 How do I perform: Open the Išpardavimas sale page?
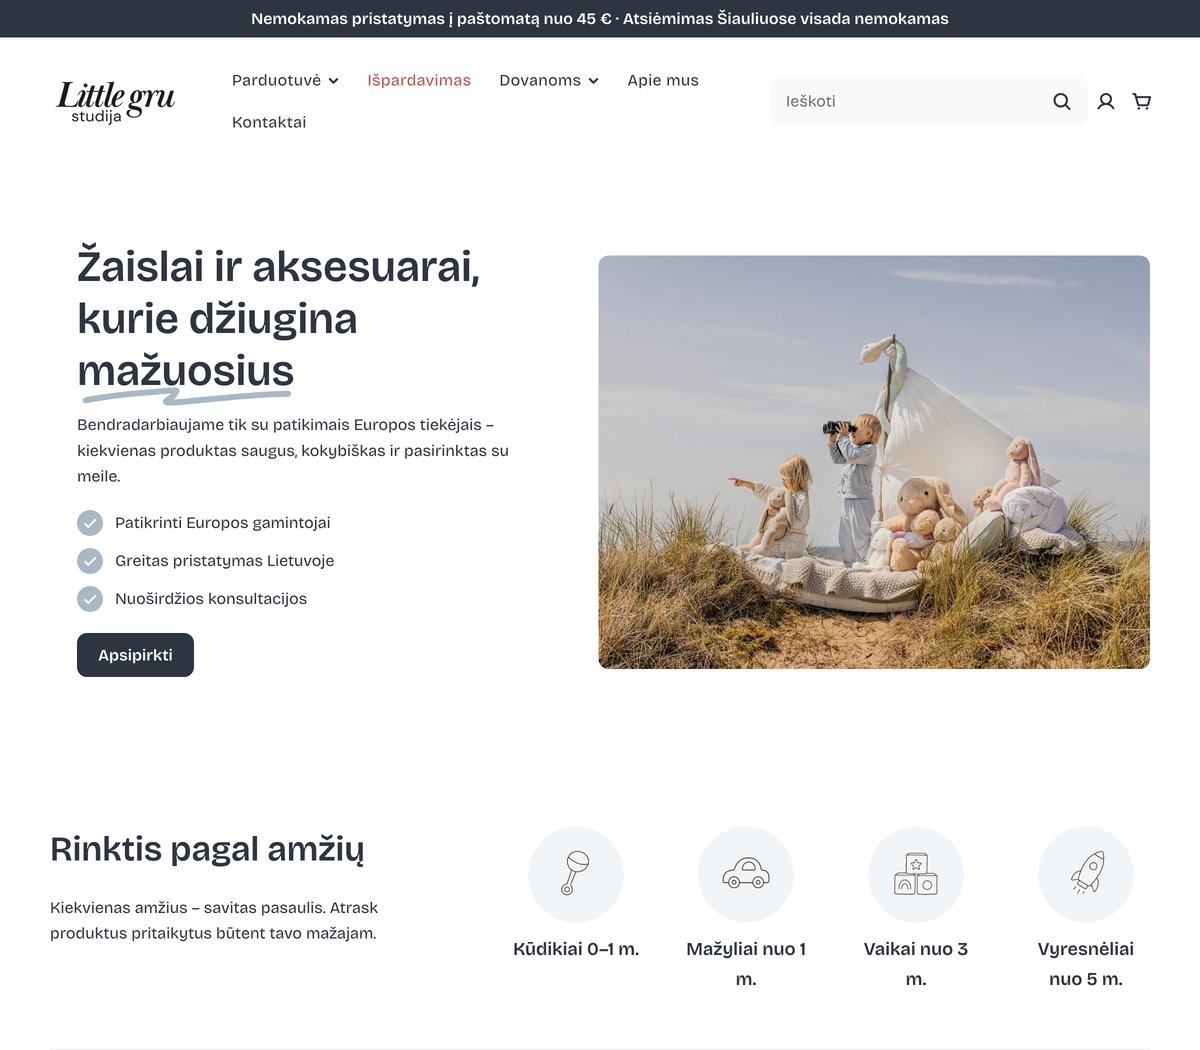click(419, 80)
